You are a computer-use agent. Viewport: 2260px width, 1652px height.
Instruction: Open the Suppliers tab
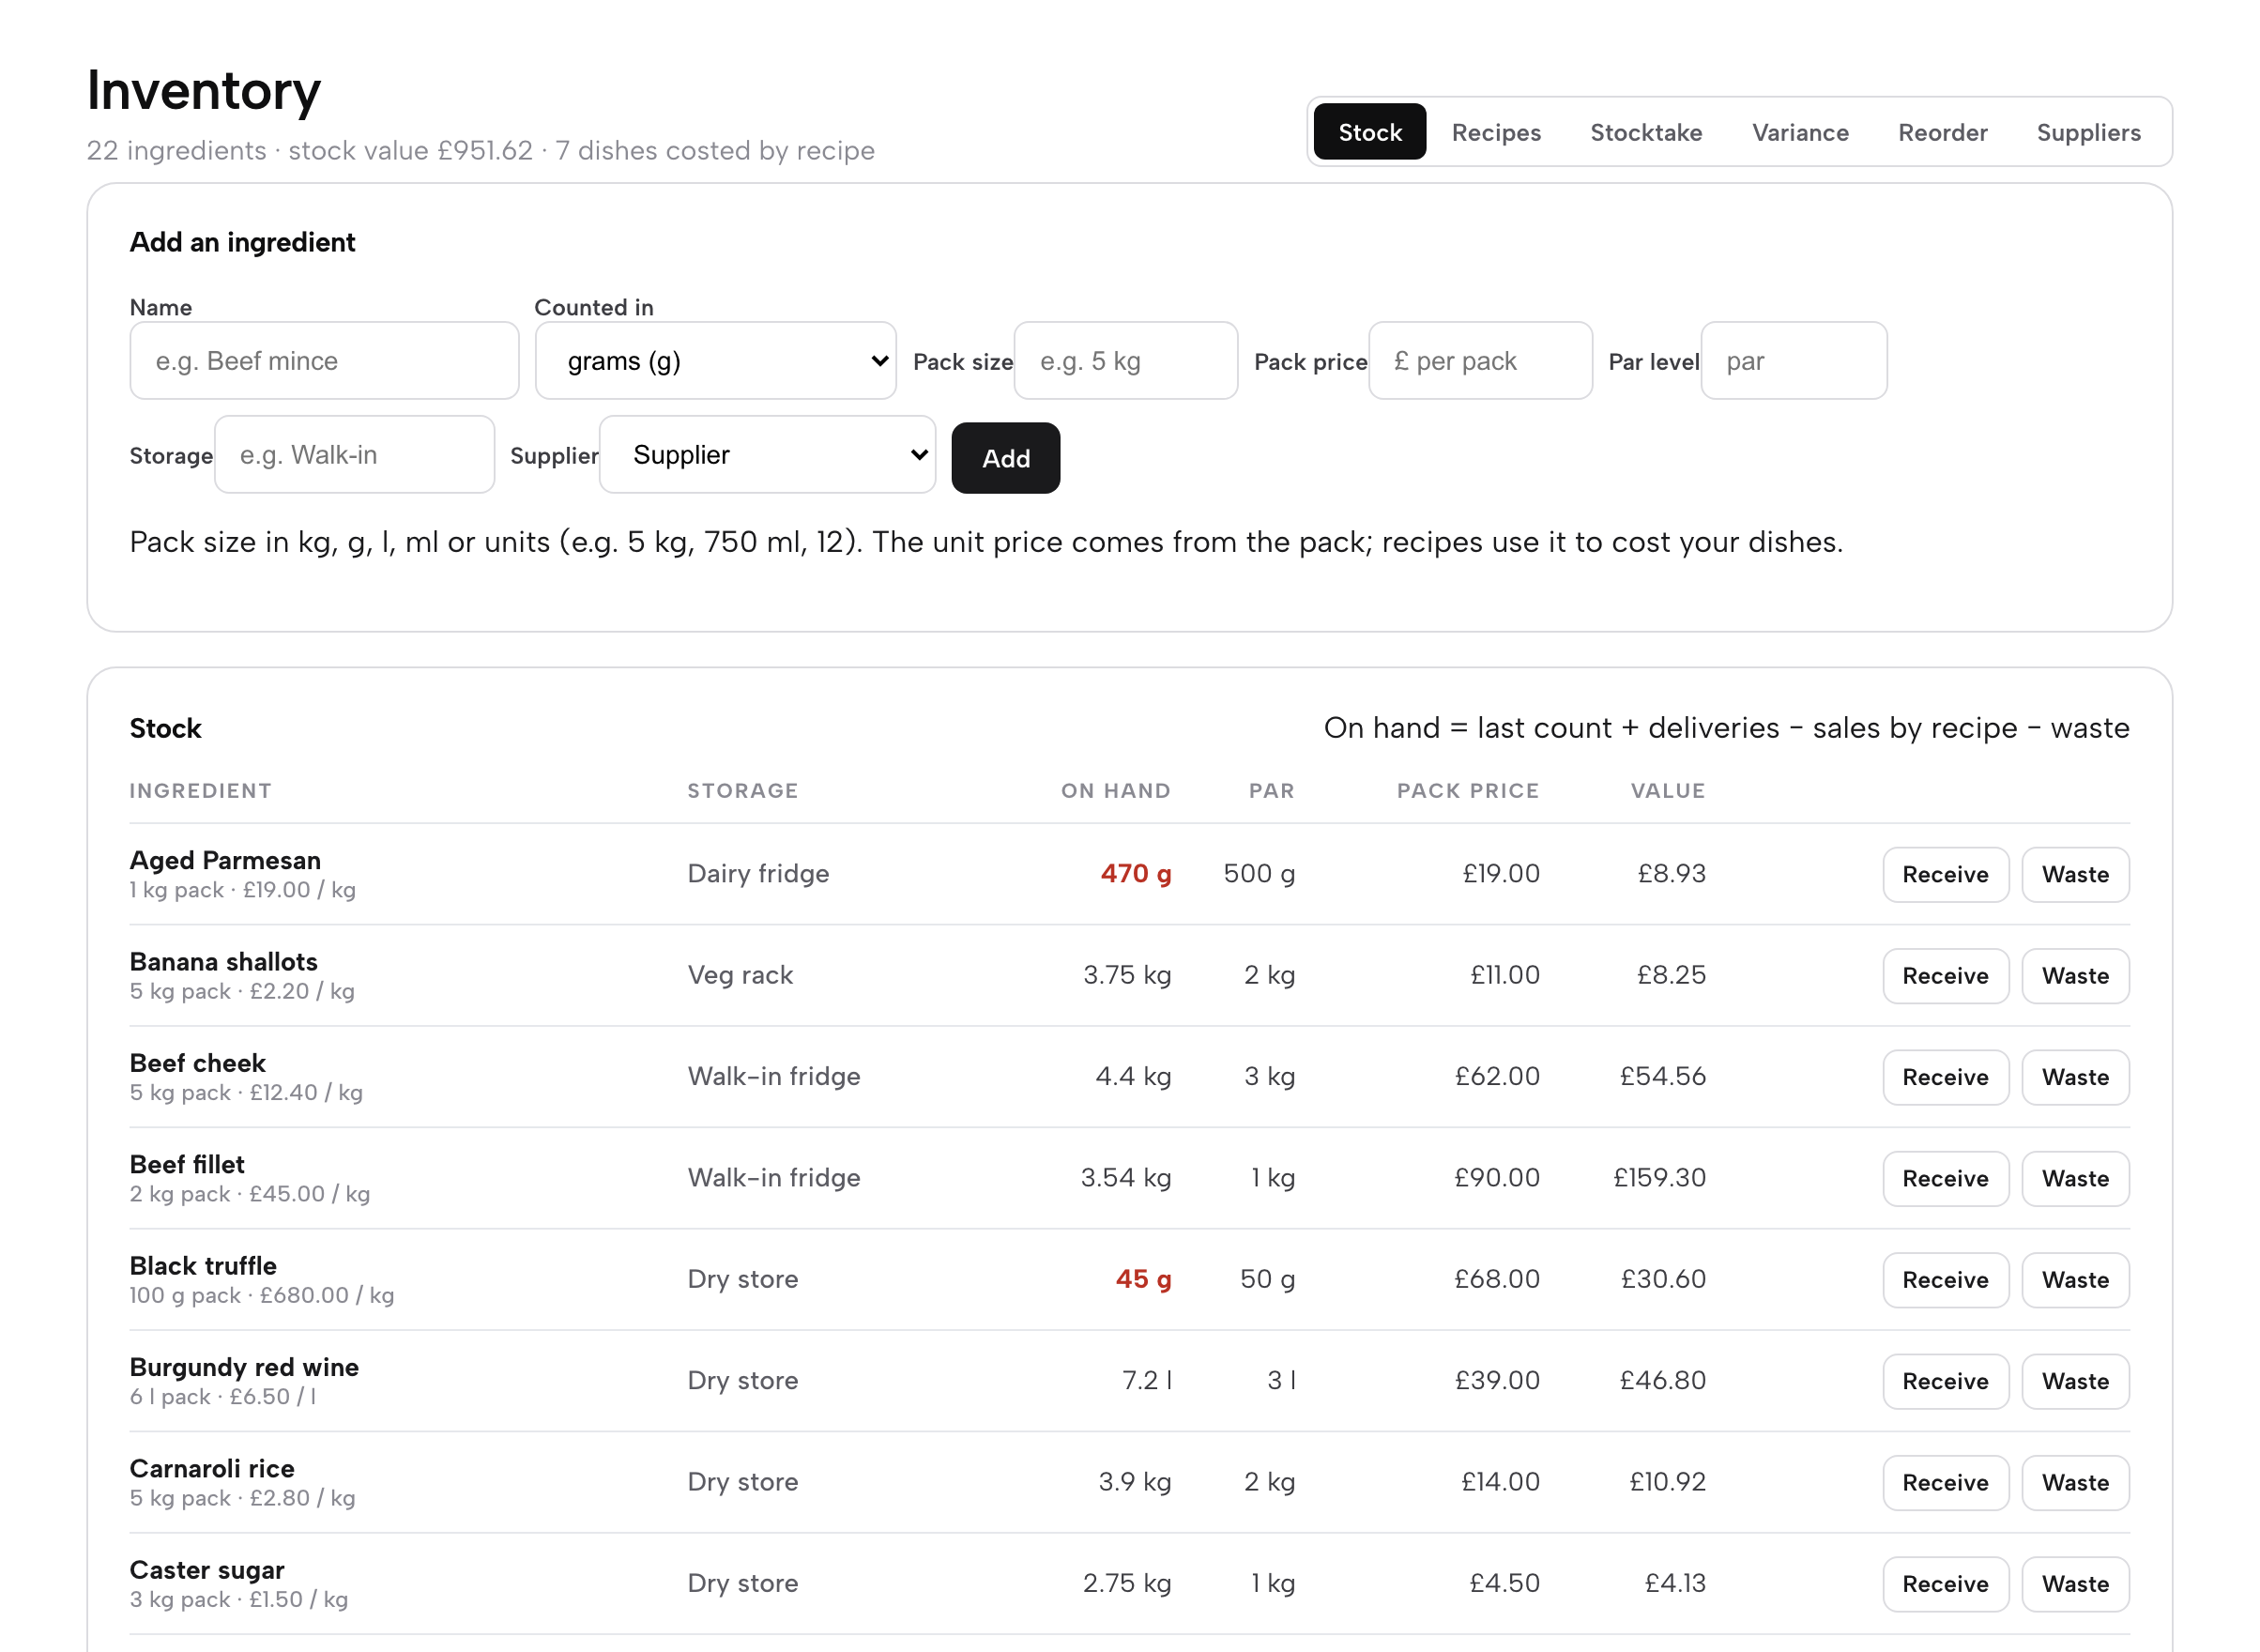2087,132
